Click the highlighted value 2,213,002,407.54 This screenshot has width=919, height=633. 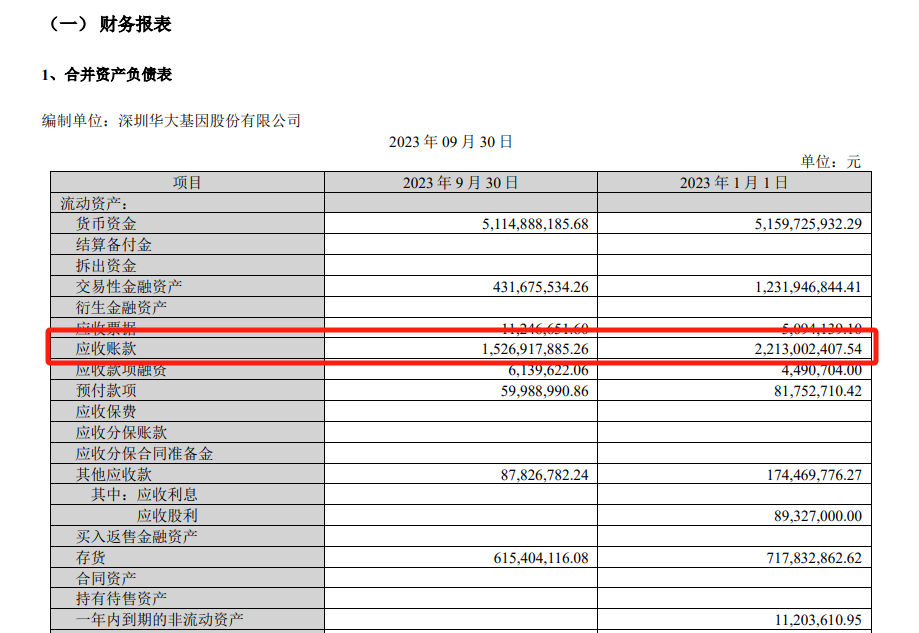[x=797, y=350]
